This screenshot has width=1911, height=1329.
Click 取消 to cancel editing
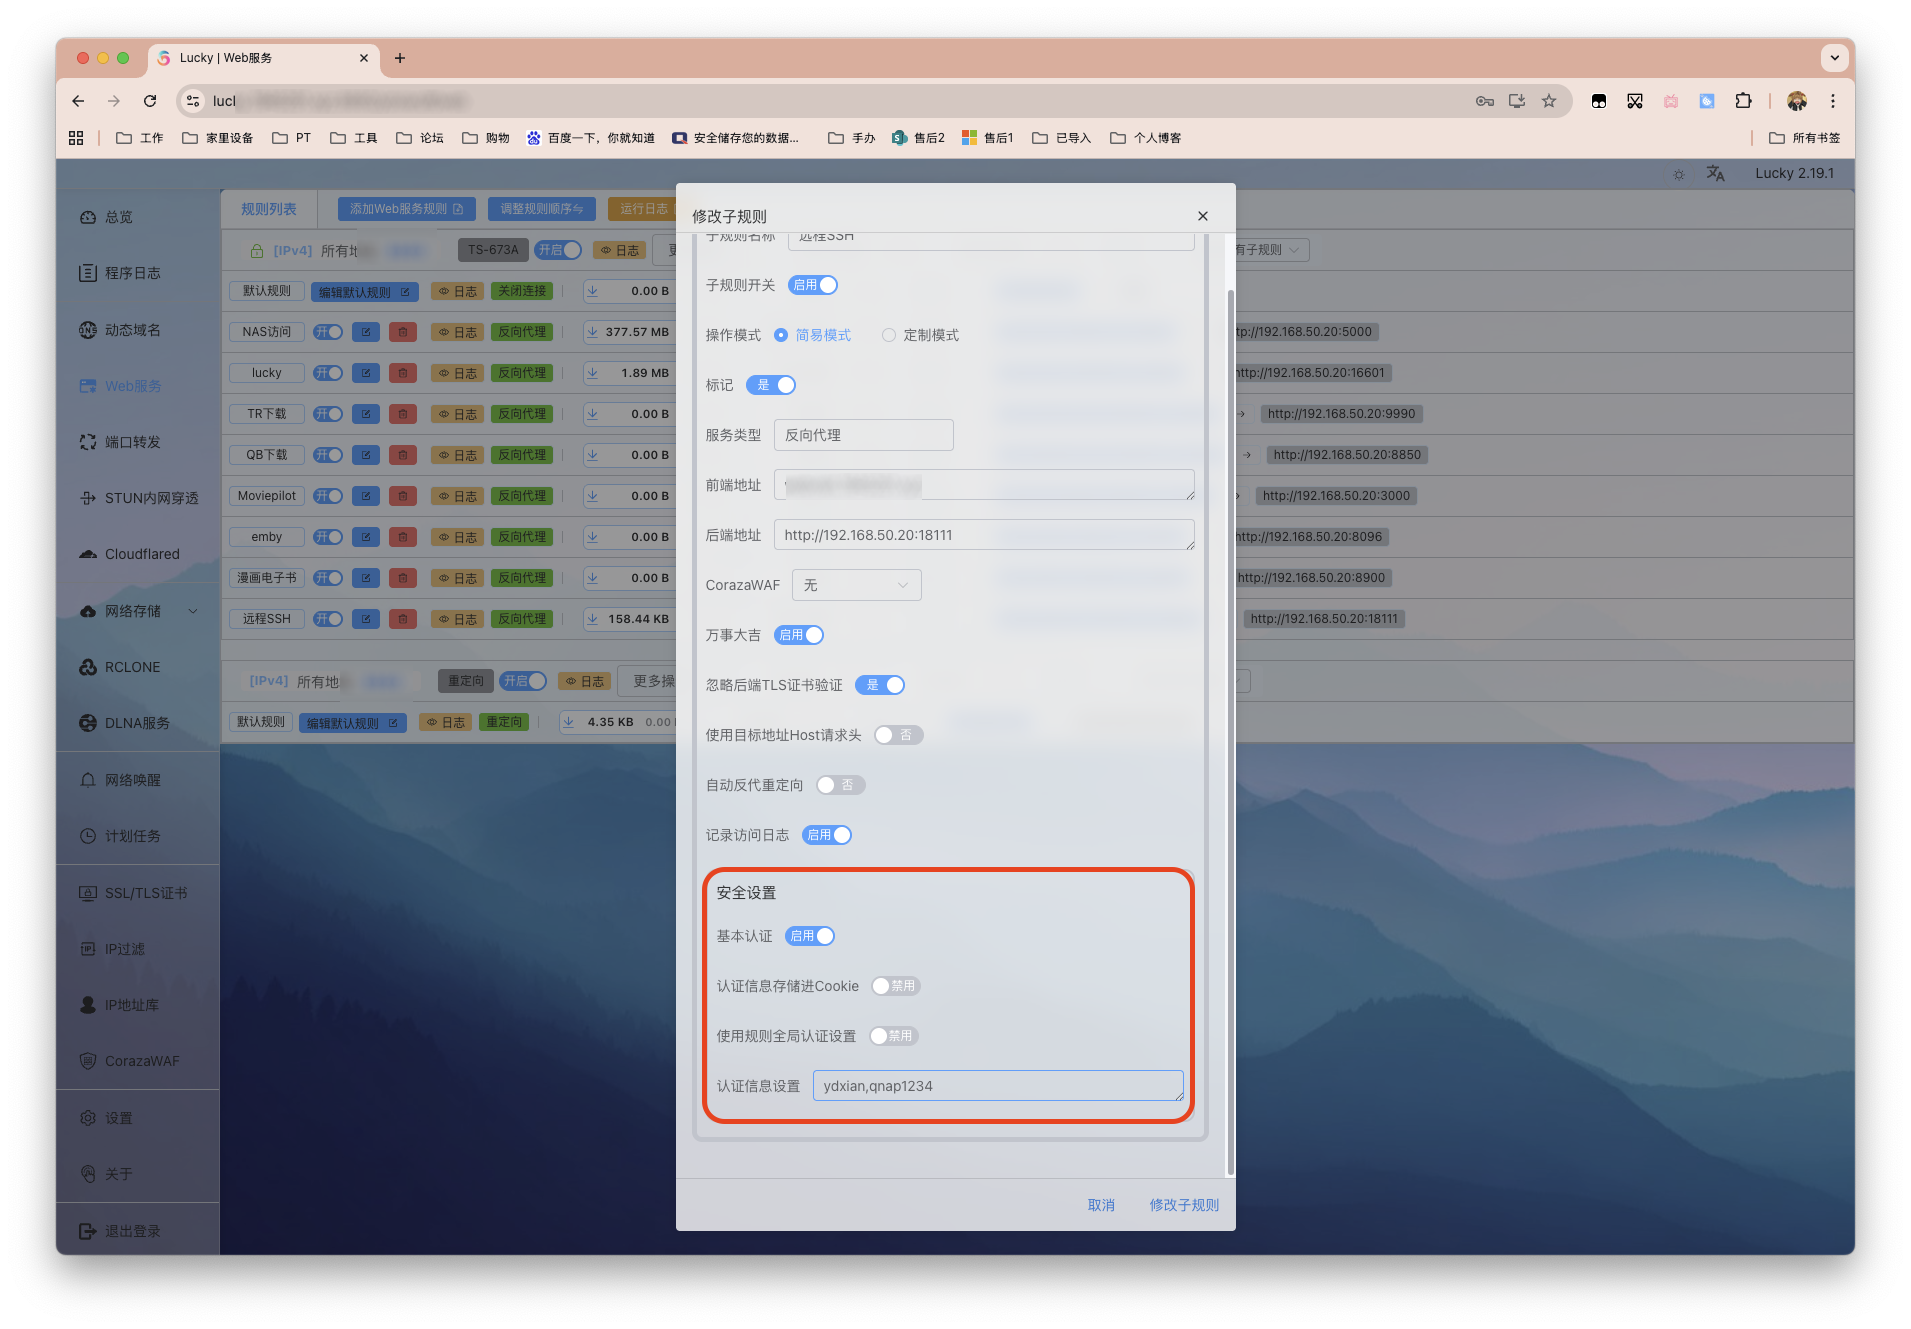tap(1100, 1205)
